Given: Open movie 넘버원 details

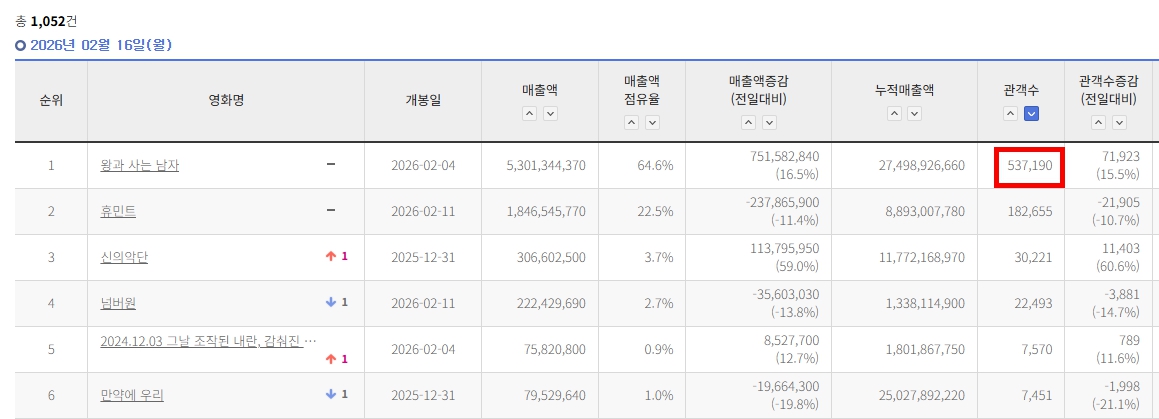Looking at the screenshot, I should pos(118,303).
